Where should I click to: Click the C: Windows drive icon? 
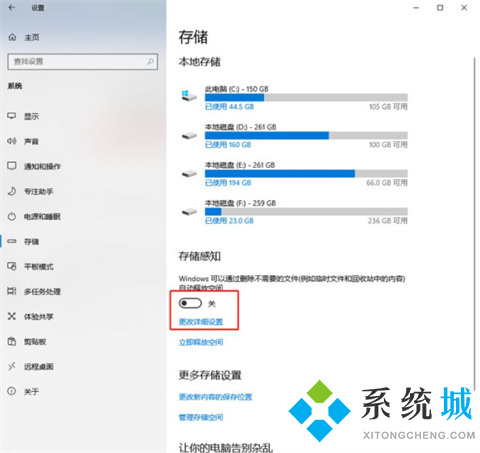tap(189, 96)
